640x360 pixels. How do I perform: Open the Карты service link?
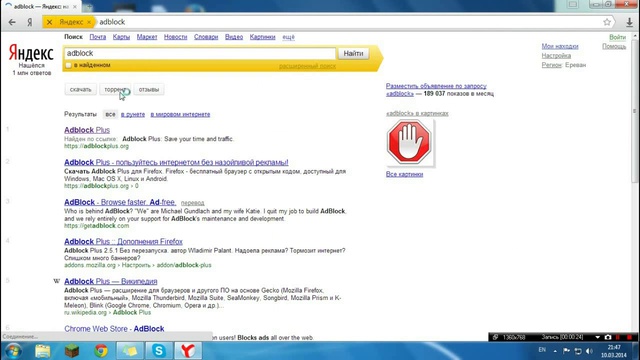click(x=121, y=37)
